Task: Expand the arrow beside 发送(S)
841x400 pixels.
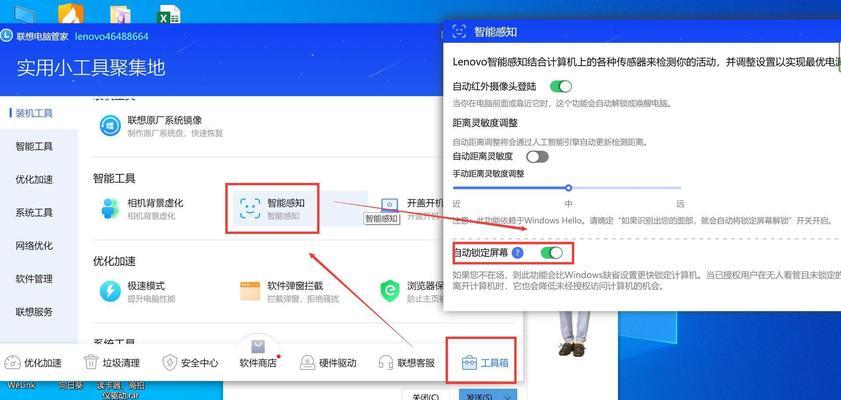Action: coord(508,396)
